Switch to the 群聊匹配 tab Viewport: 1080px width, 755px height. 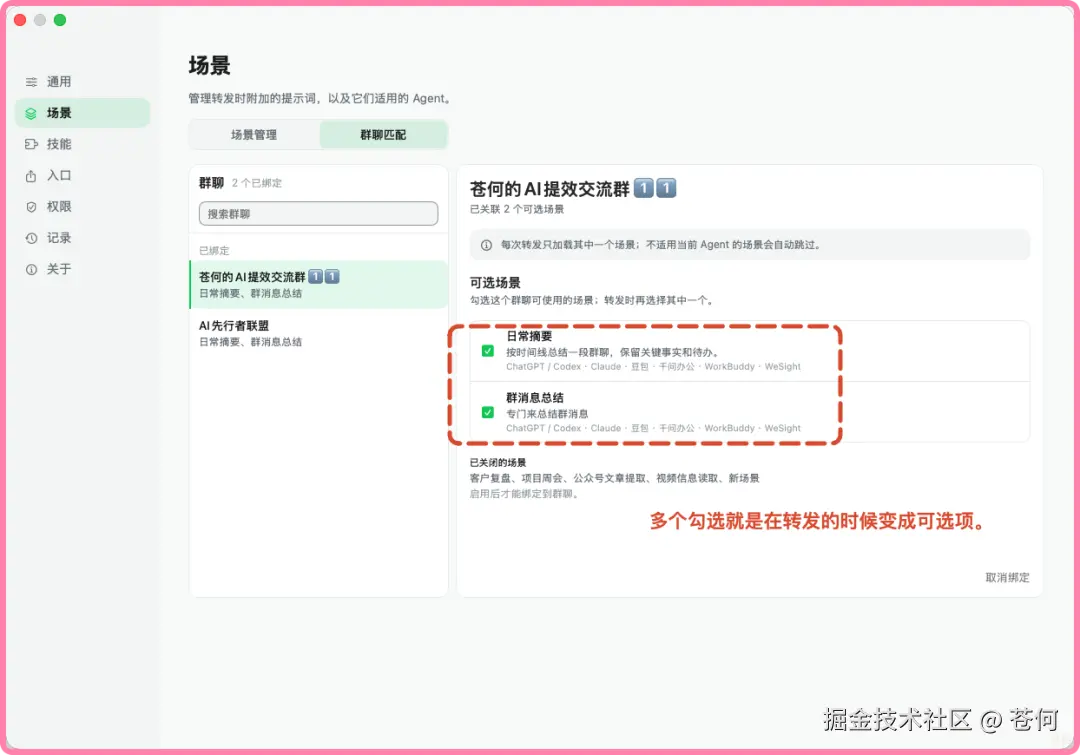(x=384, y=135)
